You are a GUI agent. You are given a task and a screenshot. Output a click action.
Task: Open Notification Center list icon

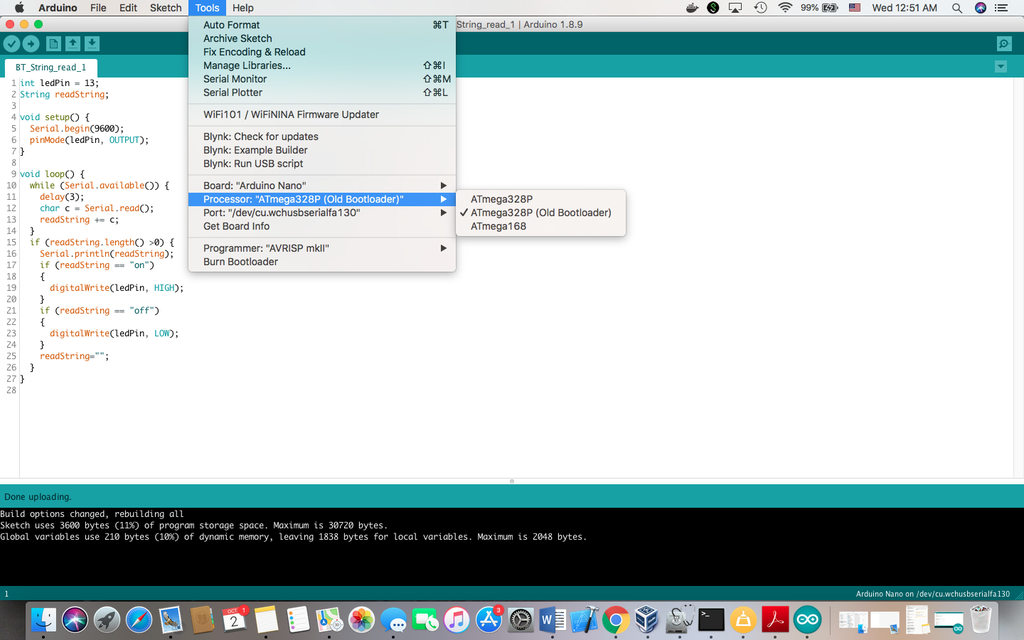coord(1000,8)
